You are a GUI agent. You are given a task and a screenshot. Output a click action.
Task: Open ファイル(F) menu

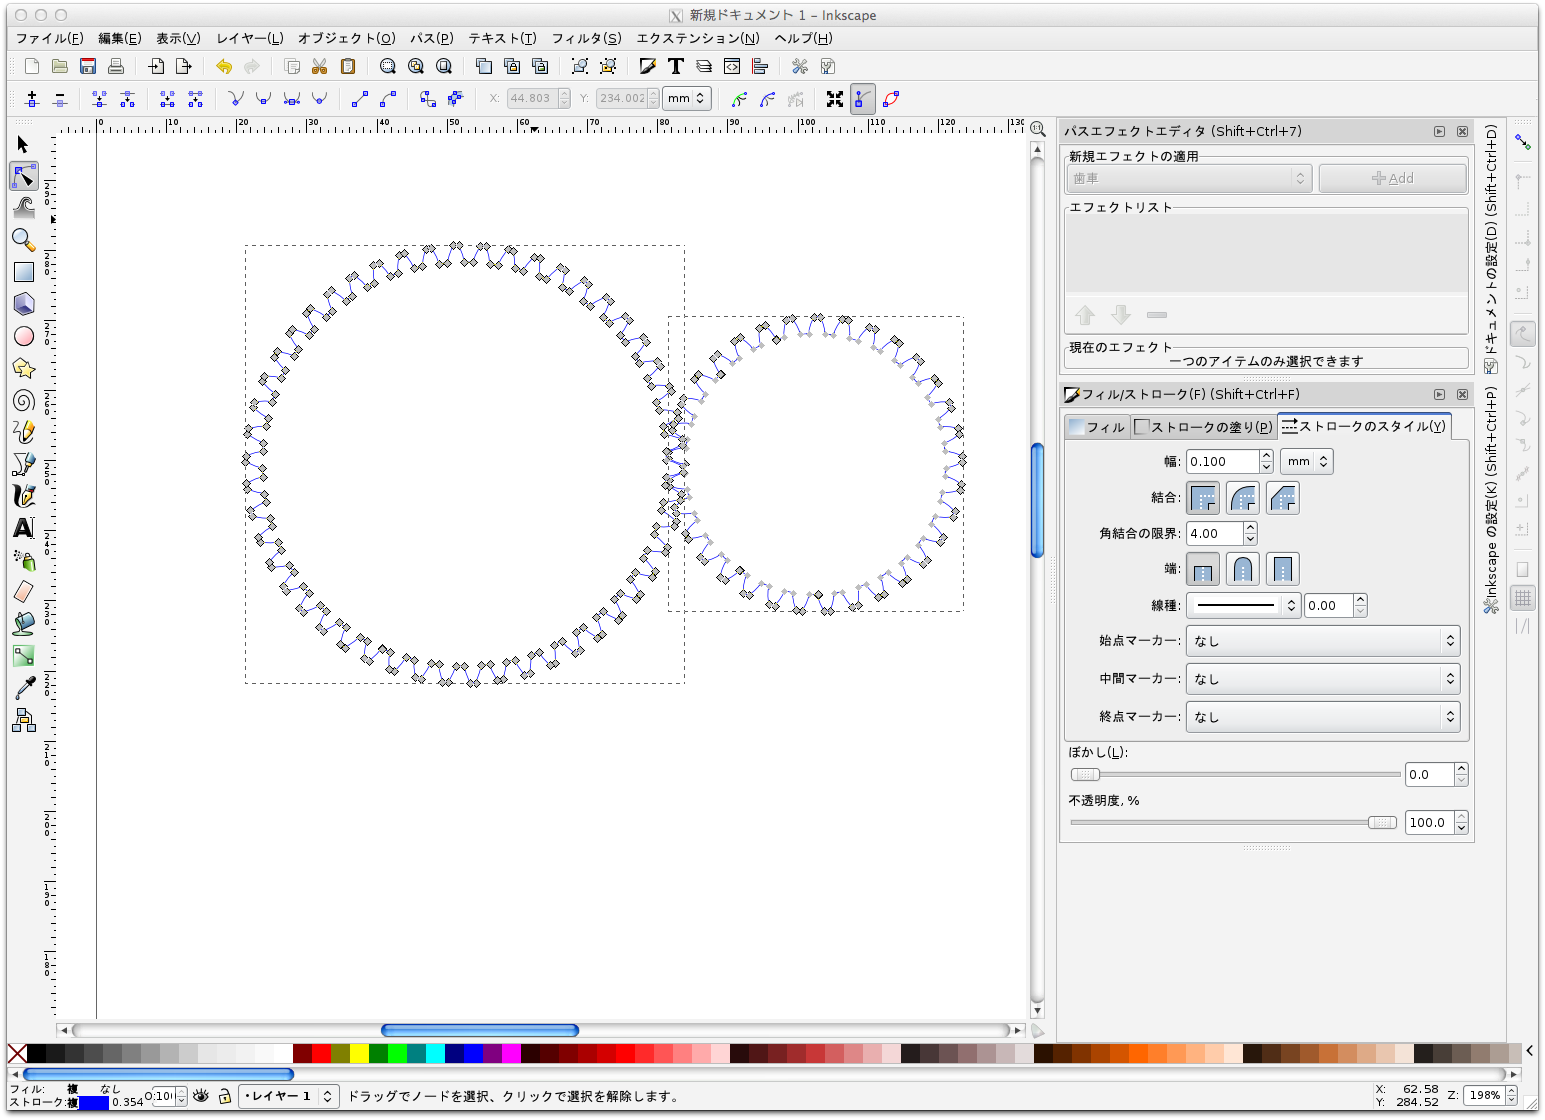tap(50, 38)
